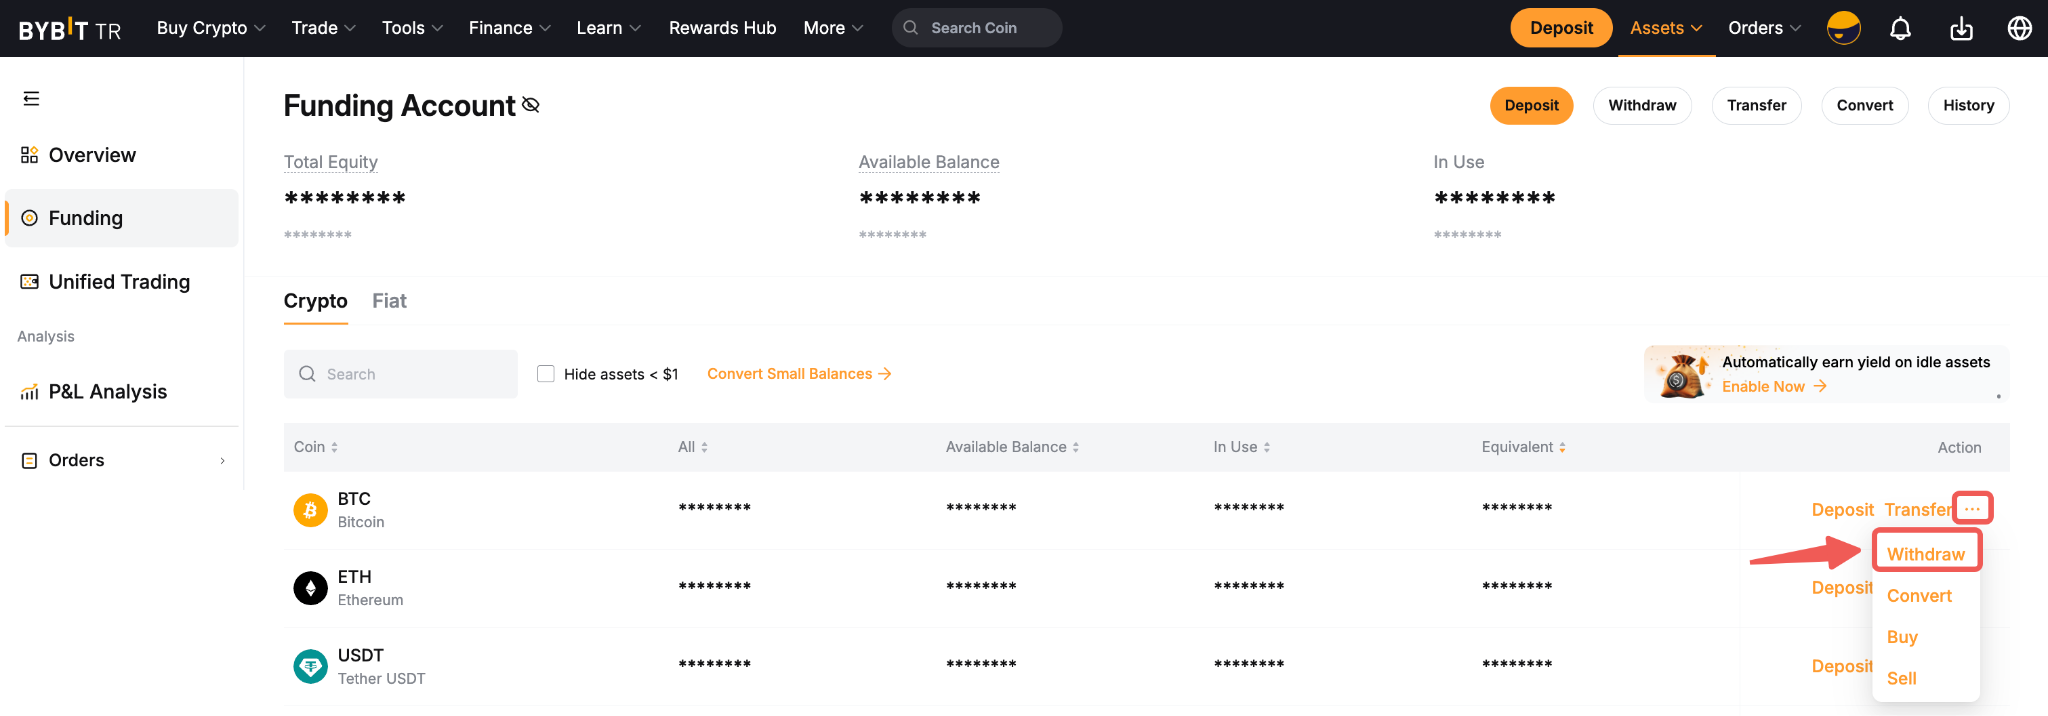The image size is (2048, 716).
Task: Sort table by Coin column
Action: point(316,447)
